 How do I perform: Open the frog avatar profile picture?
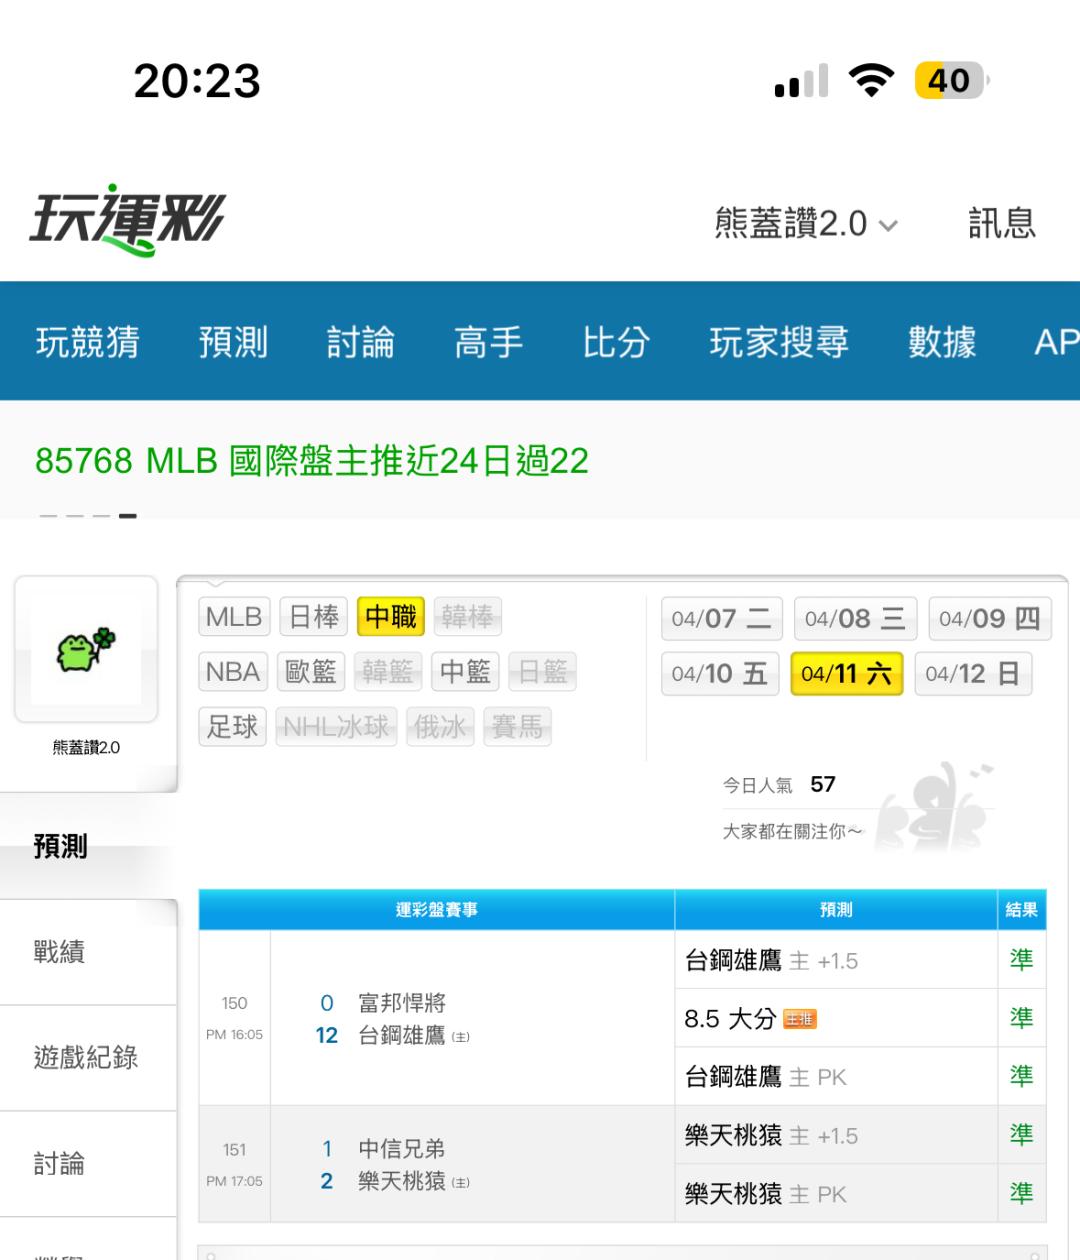click(x=86, y=648)
